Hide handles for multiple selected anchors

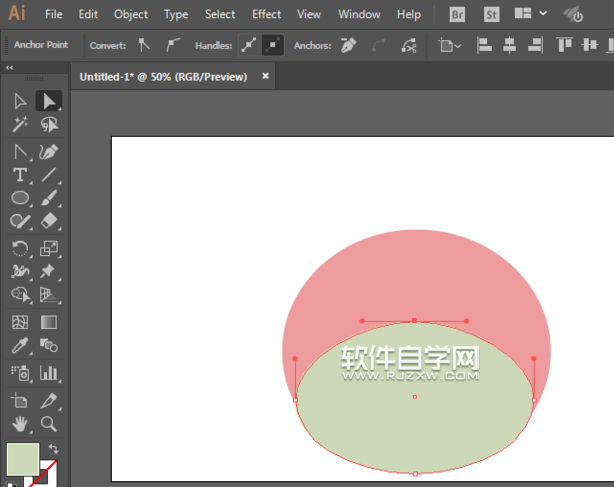tap(272, 46)
